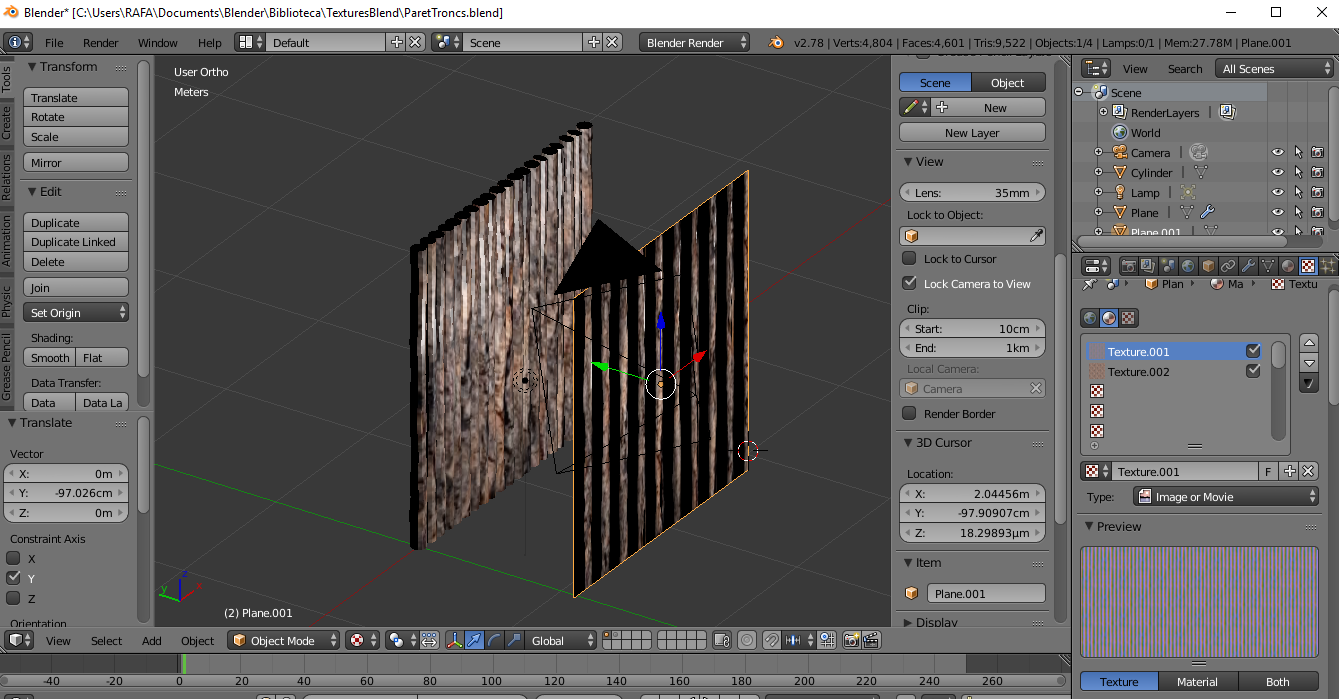1339x699 pixels.
Task: Open the Modifiers wrench properties tab
Action: 1247,266
